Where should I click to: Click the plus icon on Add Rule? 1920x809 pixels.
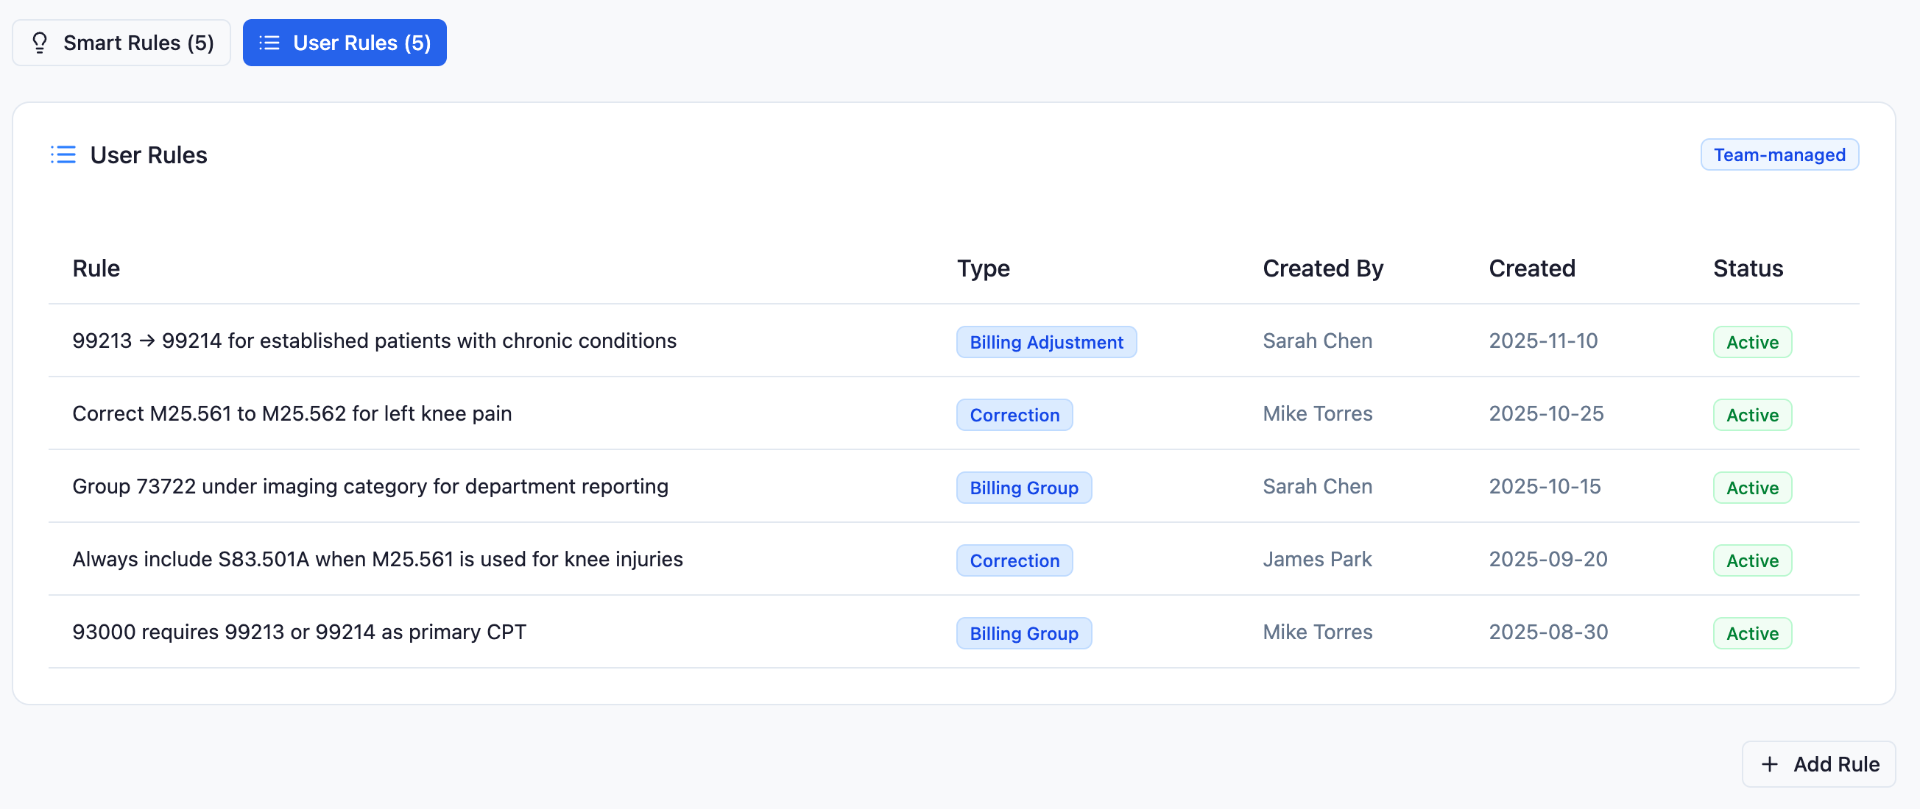(x=1770, y=764)
